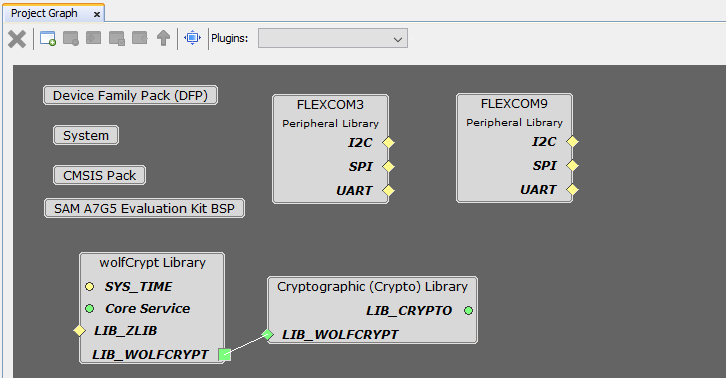Open the Plugins dropdown

(333, 38)
